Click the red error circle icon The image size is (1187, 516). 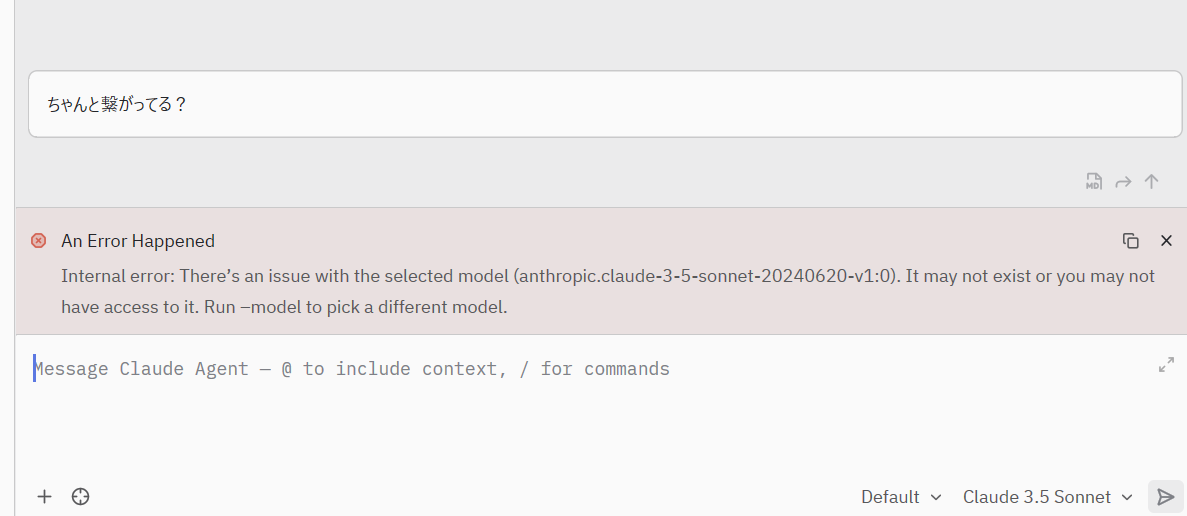click(x=39, y=240)
